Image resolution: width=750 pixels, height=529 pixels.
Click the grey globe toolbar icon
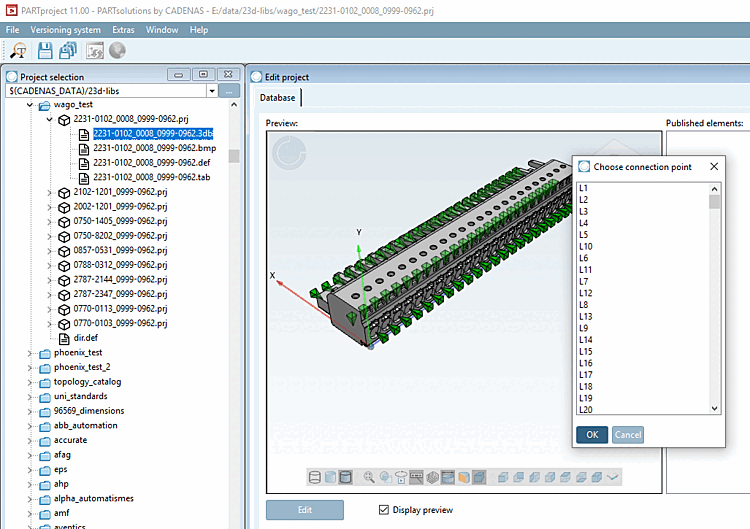click(117, 51)
